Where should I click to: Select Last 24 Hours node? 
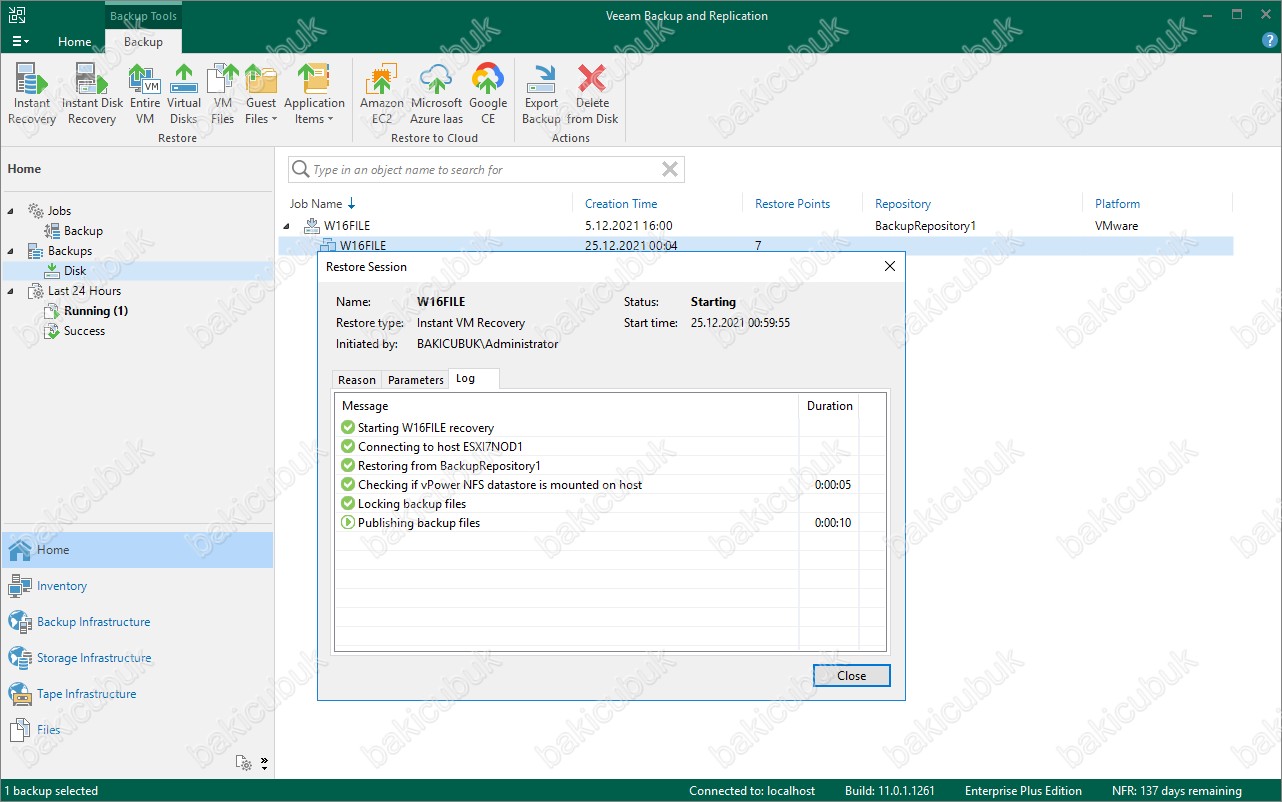(x=84, y=291)
